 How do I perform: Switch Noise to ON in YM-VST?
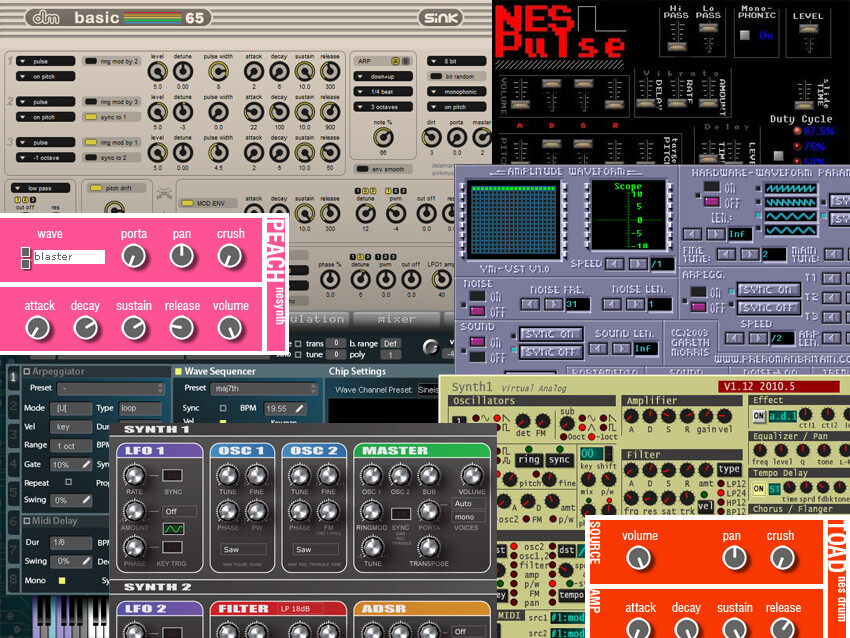(x=476, y=294)
